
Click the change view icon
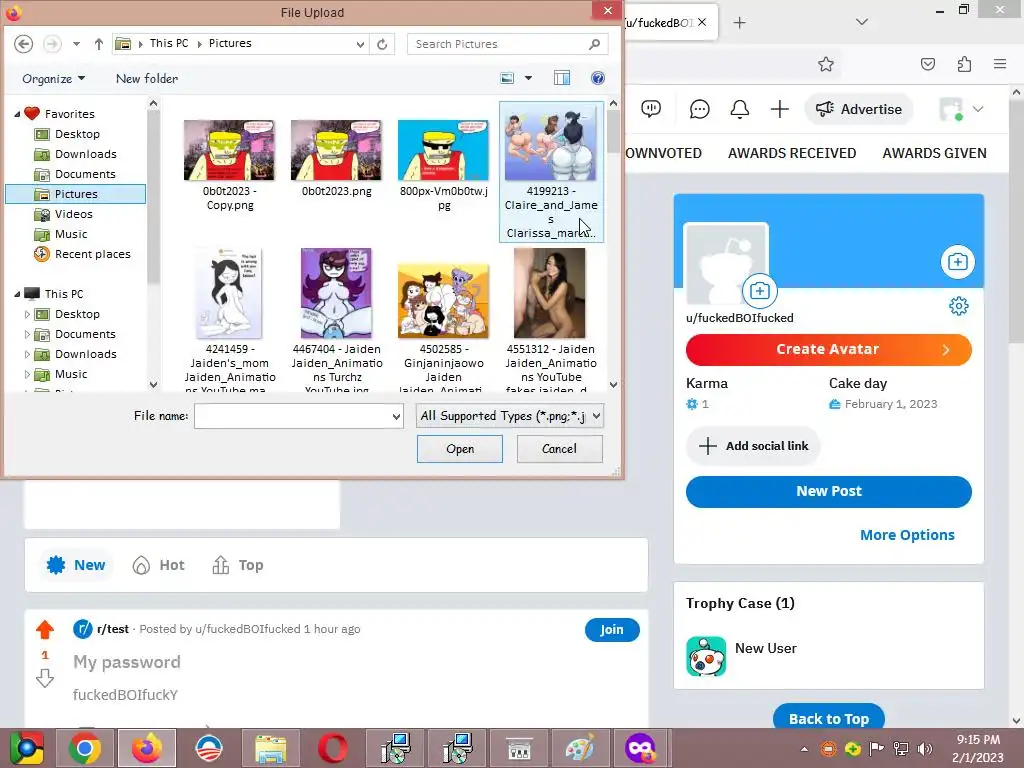point(507,78)
